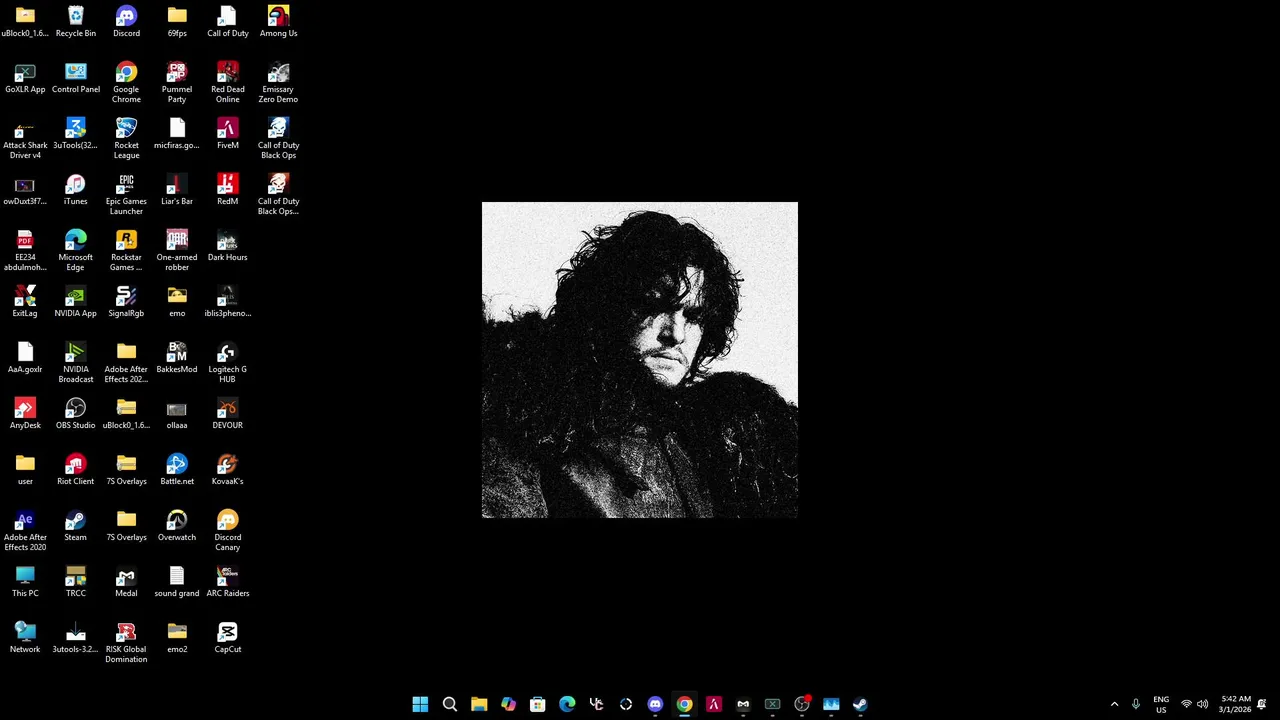Screen dimensions: 1280x720
Task: Select the Rocket League desktop icon
Action: [126, 139]
